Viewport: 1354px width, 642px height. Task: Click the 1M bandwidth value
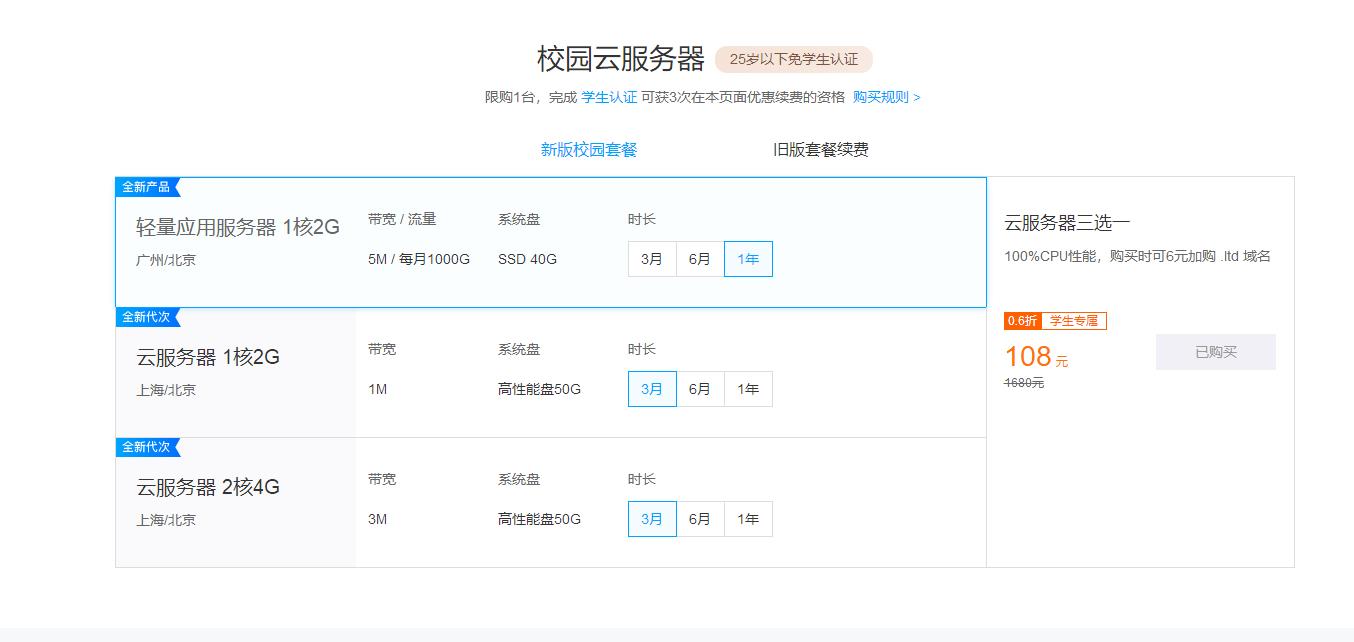[377, 389]
